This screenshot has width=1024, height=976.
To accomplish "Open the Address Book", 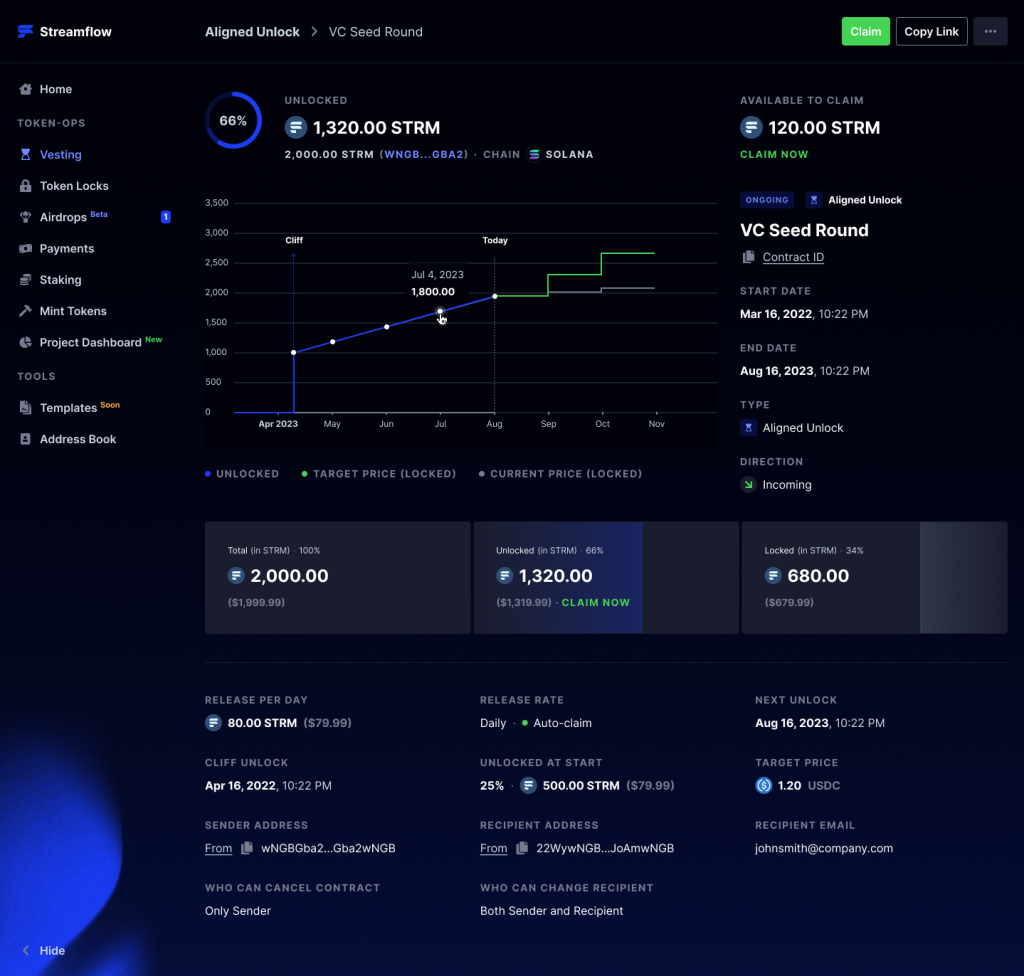I will (x=78, y=439).
